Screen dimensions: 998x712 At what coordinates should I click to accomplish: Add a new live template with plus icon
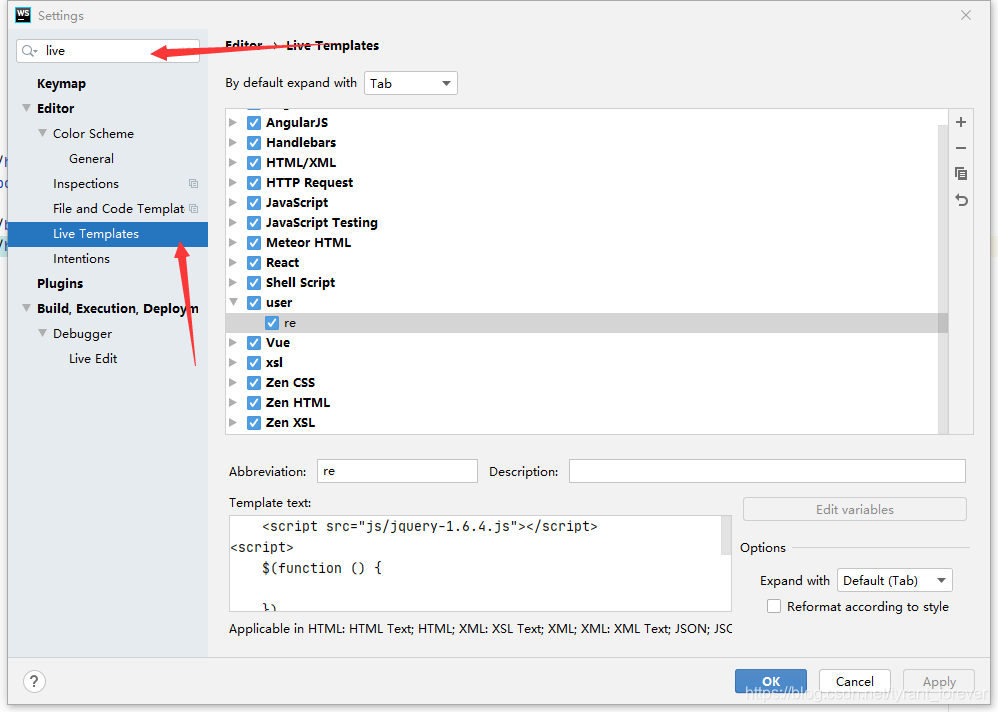961,122
